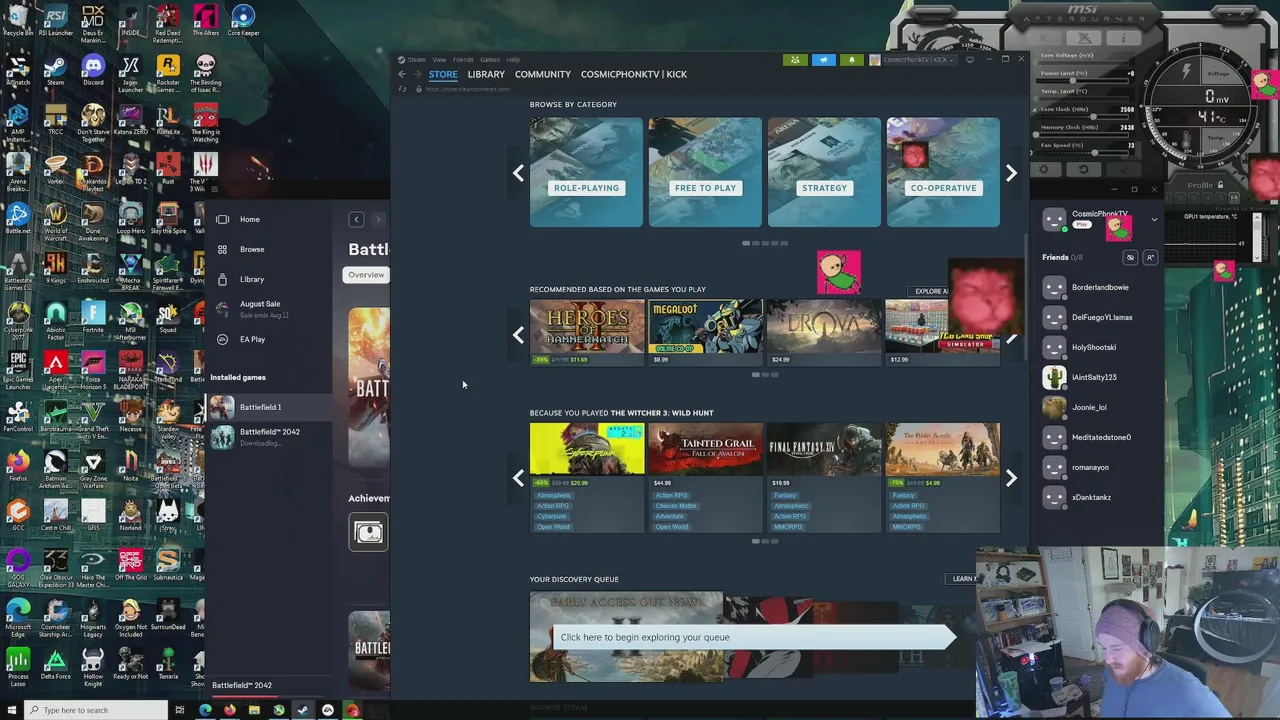This screenshot has width=1280, height=720.
Task: Select Battle.net desktop icon
Action: [x=18, y=219]
